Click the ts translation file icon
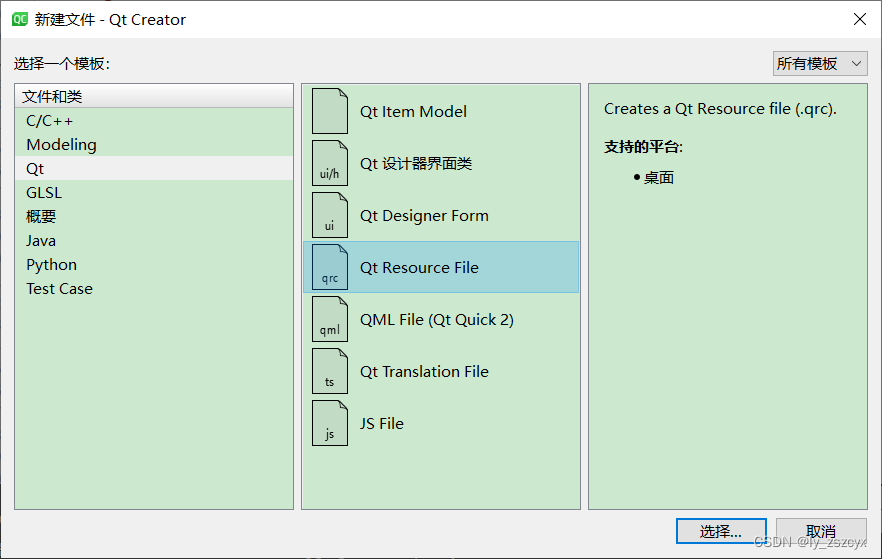 330,371
